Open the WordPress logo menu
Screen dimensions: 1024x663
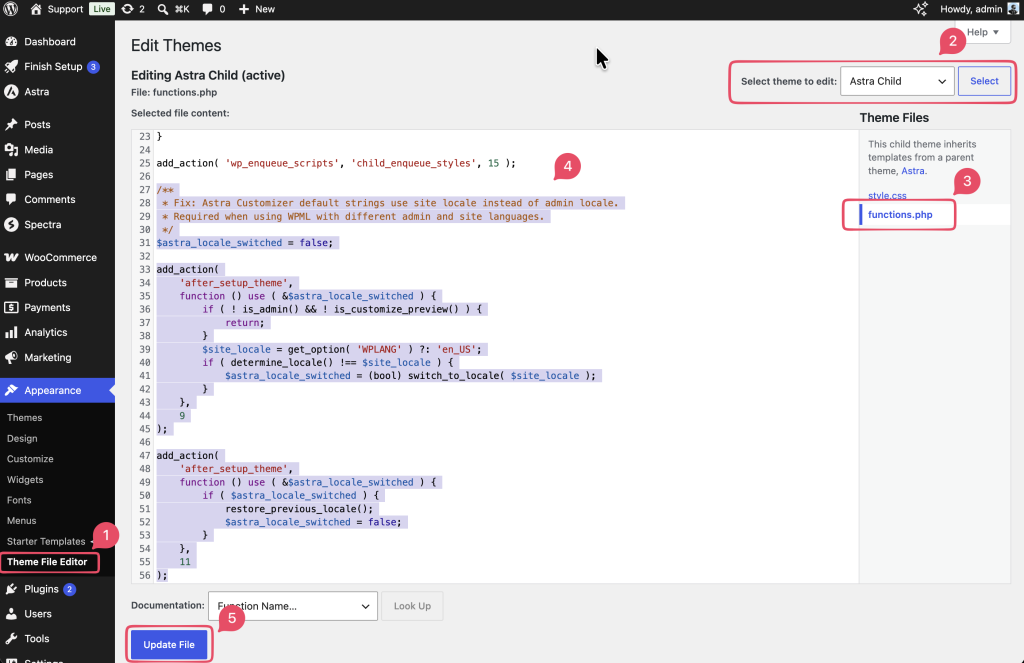(10, 9)
